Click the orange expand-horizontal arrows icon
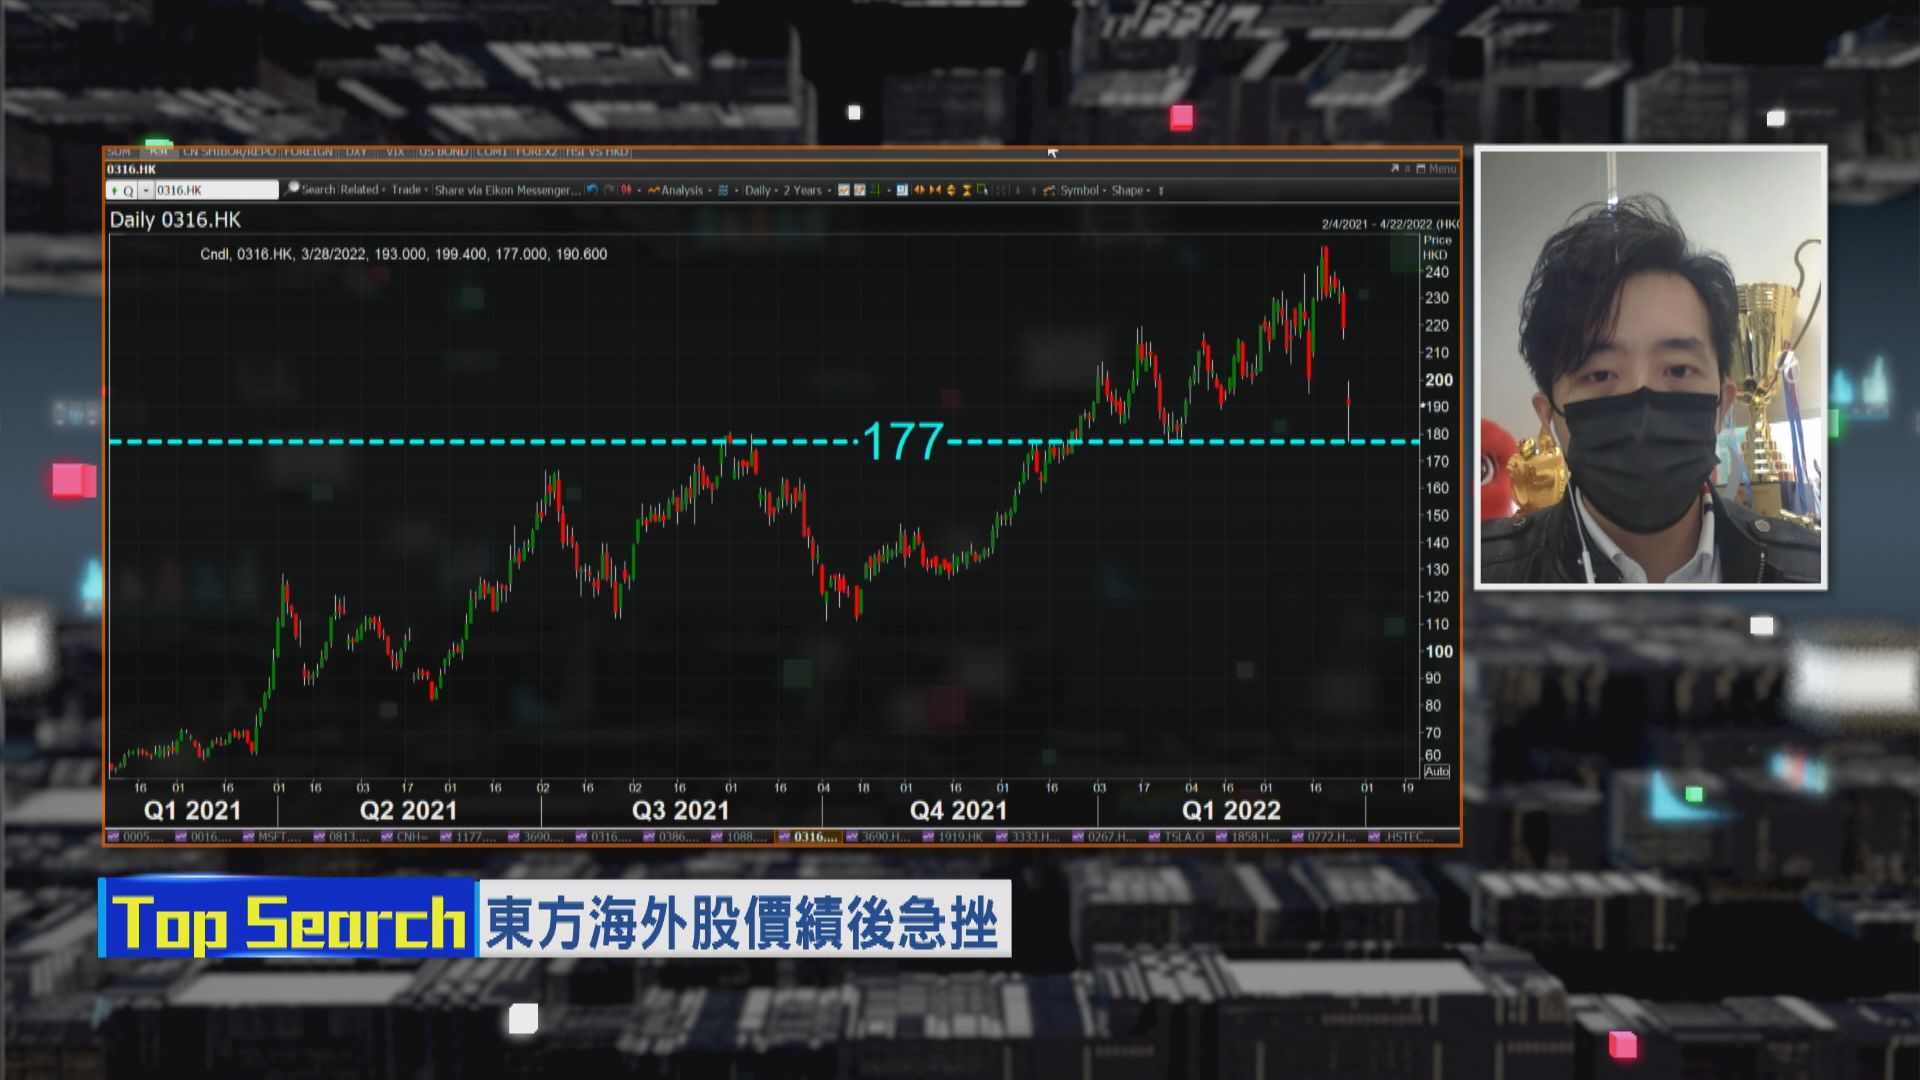The image size is (1920, 1080). 921,190
